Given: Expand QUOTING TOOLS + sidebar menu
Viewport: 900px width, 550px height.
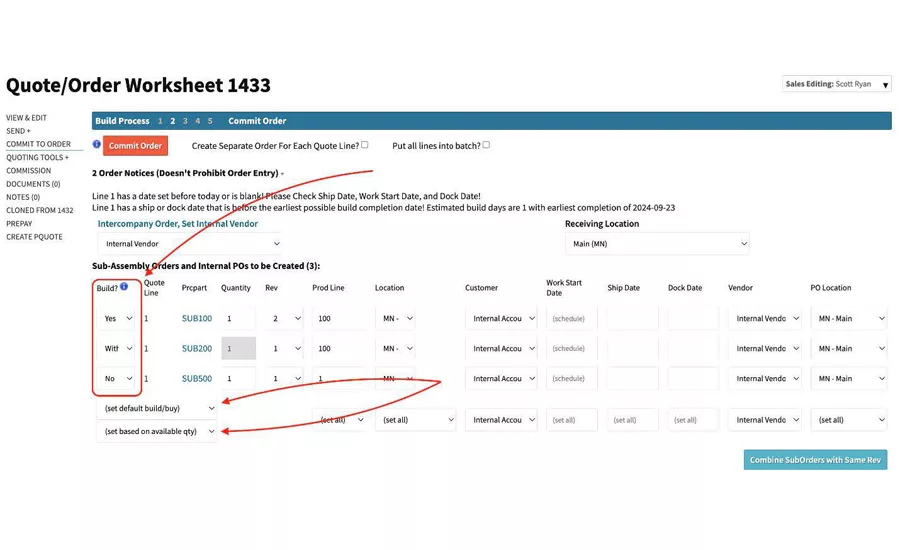Looking at the screenshot, I should click(x=37, y=157).
